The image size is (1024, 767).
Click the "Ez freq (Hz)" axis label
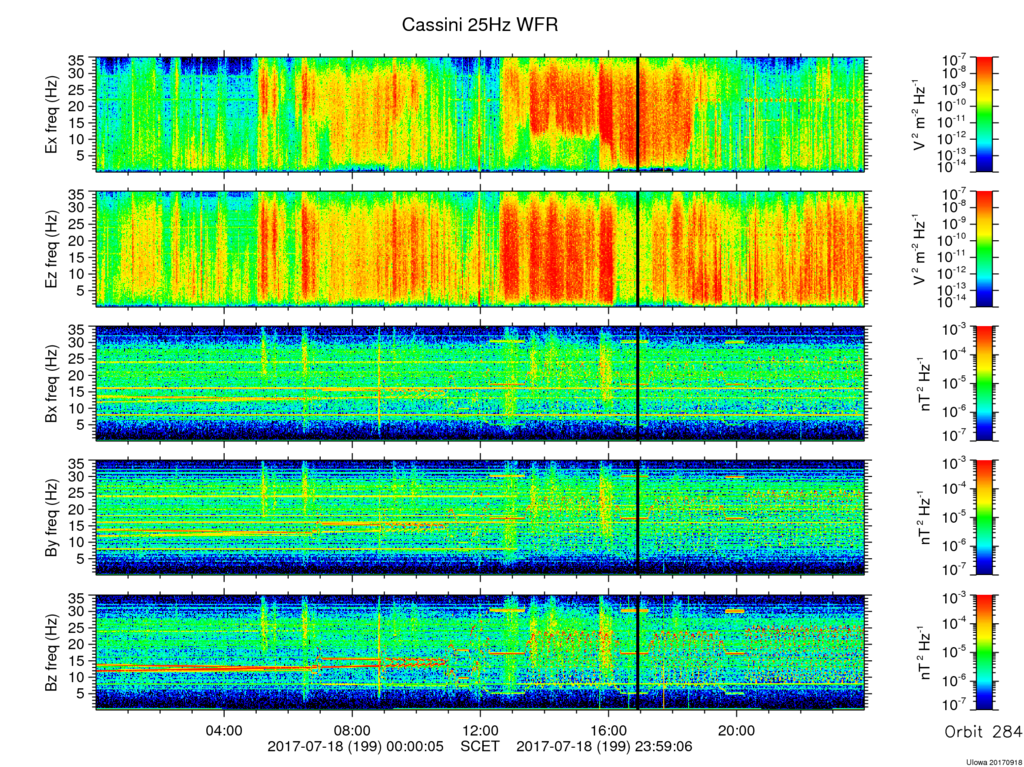(x=52, y=249)
